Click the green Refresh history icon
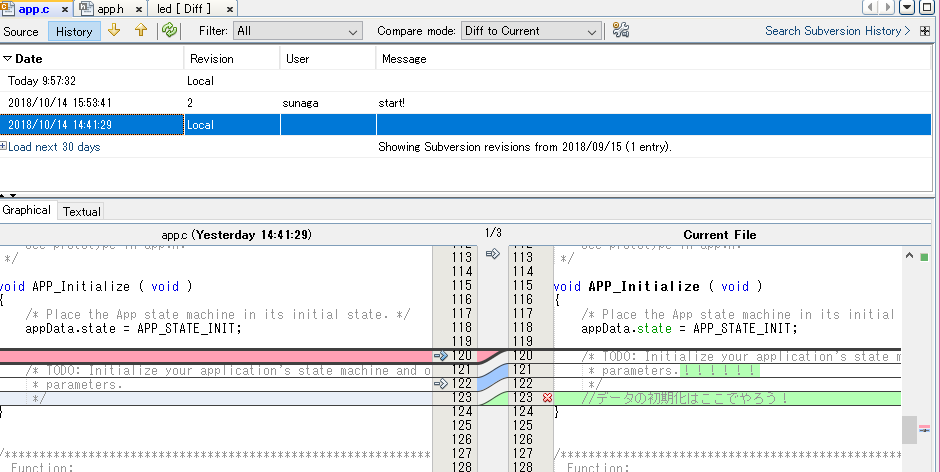 [169, 31]
